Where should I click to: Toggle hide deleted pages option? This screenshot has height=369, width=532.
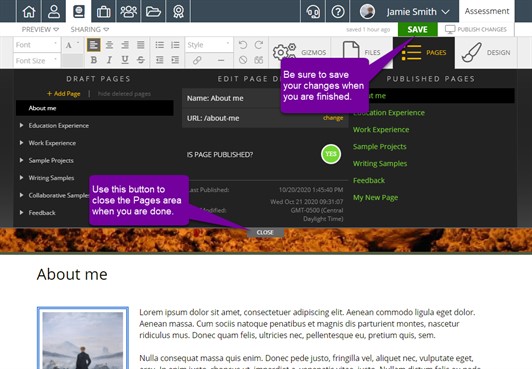(x=124, y=94)
